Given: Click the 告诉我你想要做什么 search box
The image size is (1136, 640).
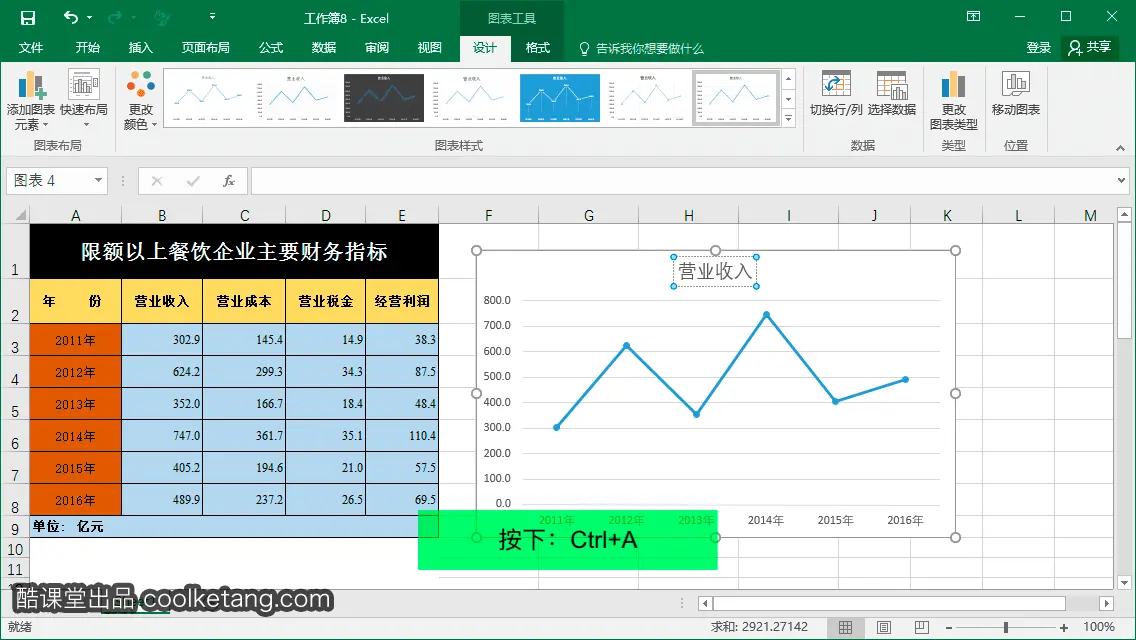Looking at the screenshot, I should click(x=642, y=49).
